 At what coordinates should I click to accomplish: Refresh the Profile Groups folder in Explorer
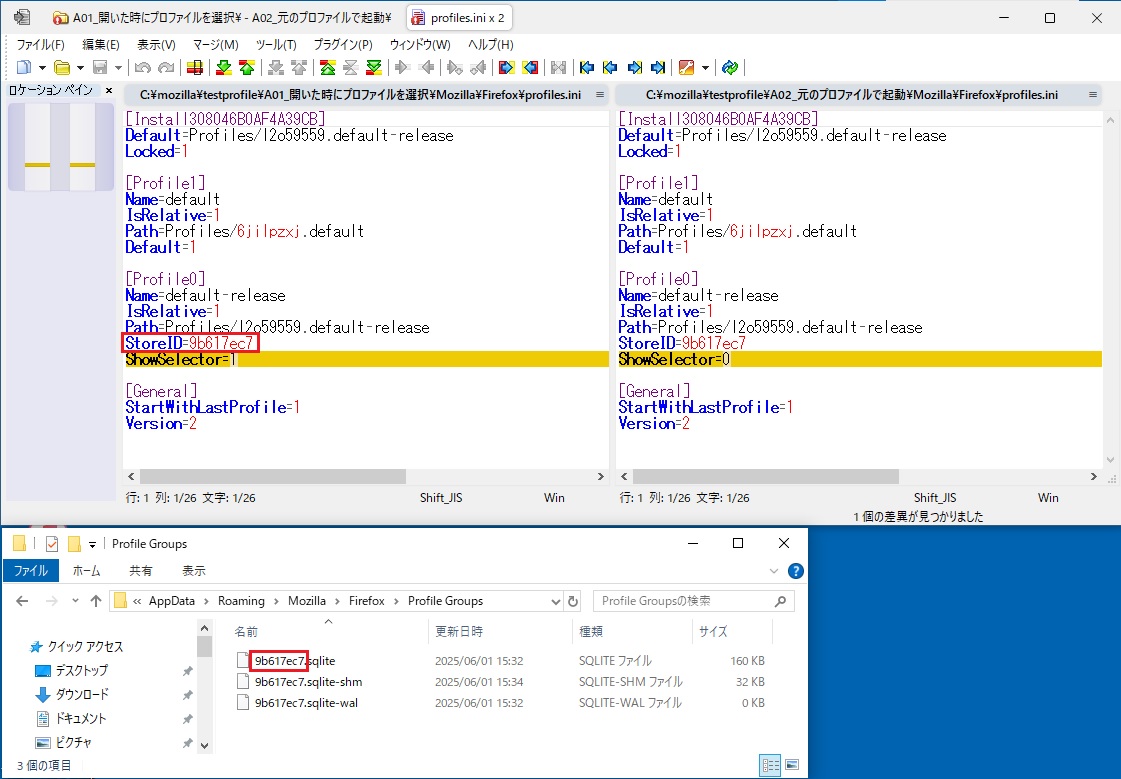click(x=573, y=601)
